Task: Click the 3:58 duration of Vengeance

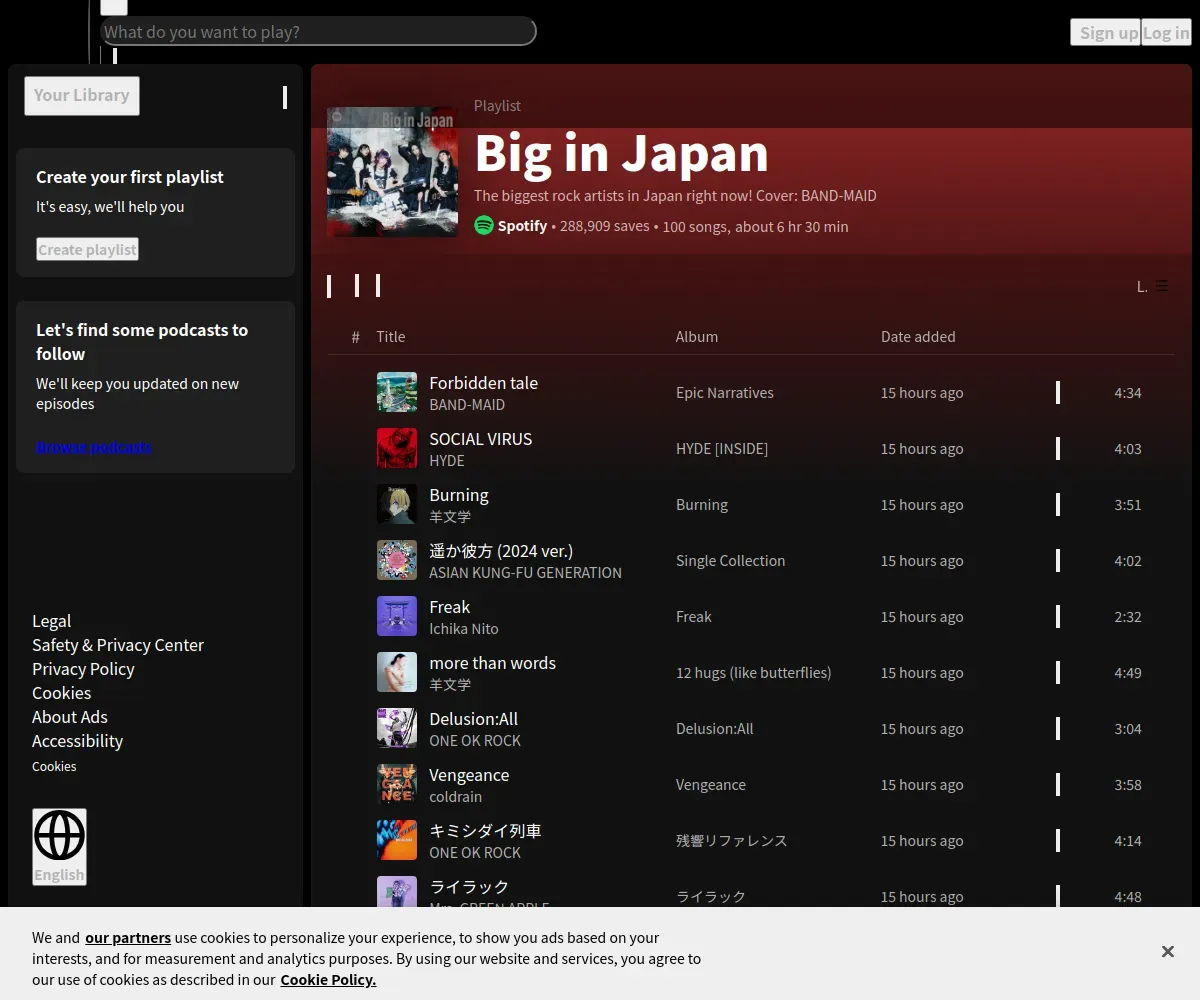Action: [1128, 784]
